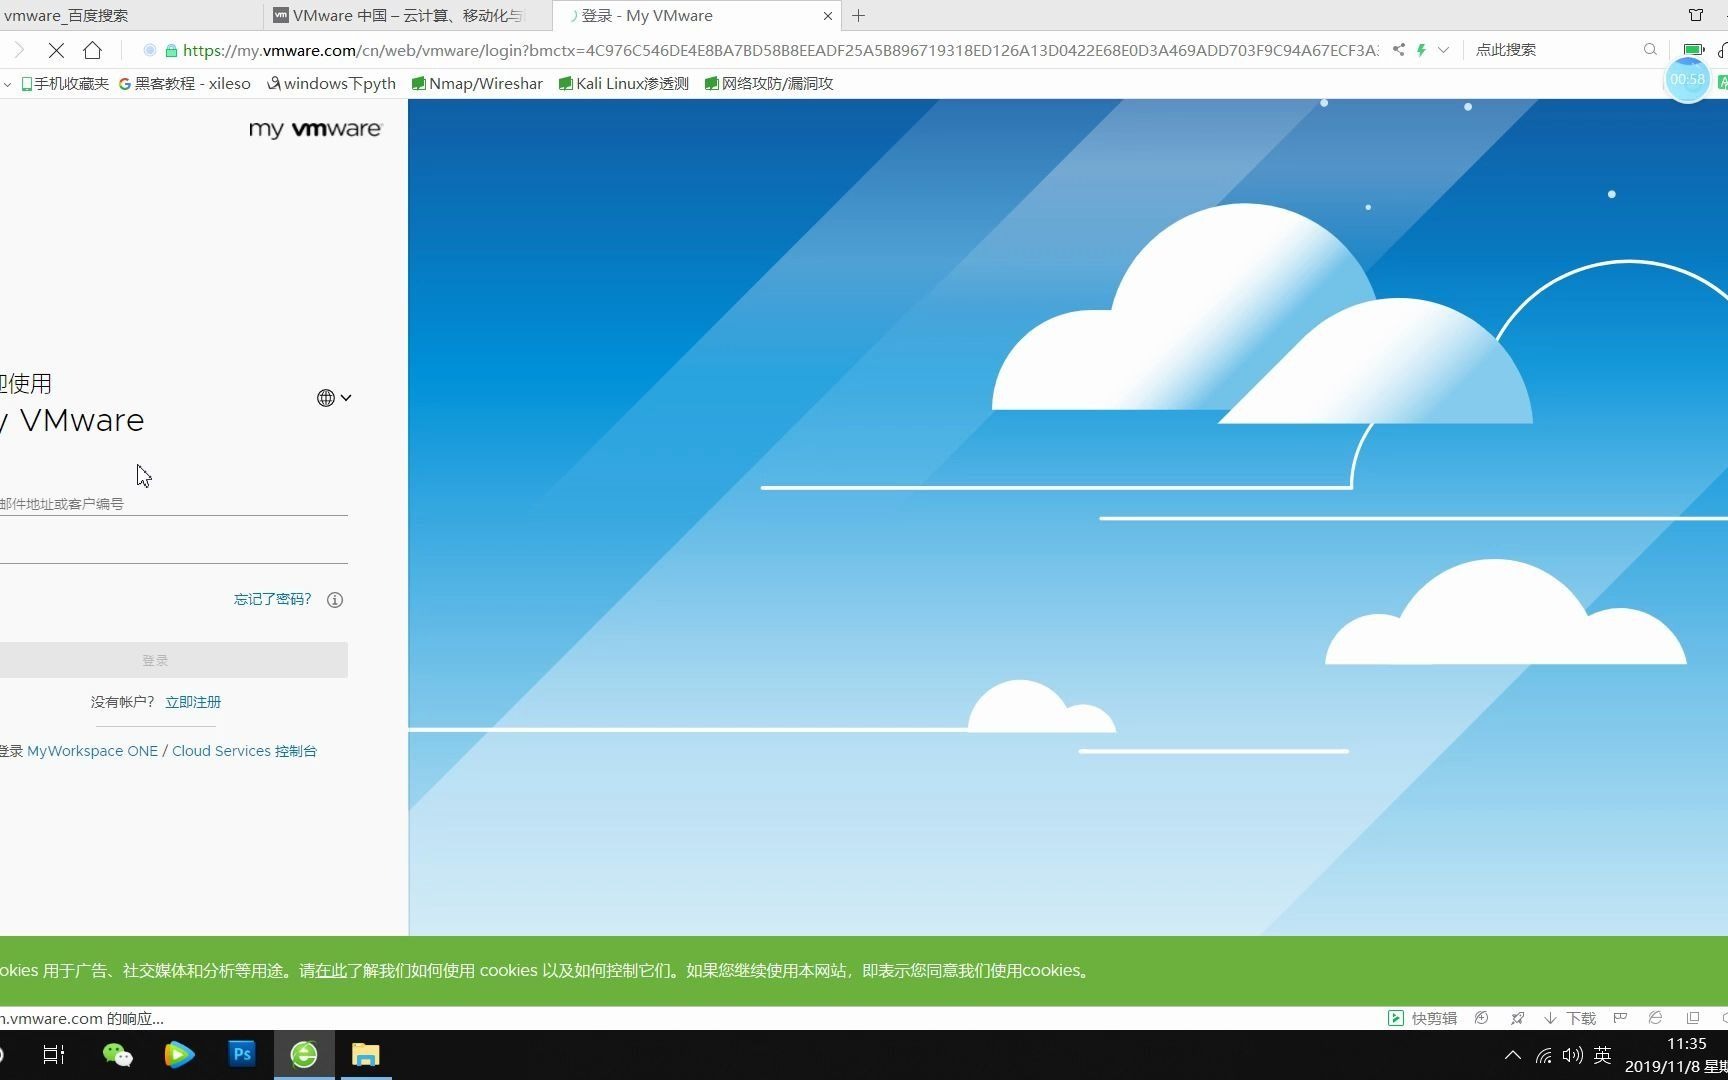This screenshot has width=1728, height=1080.
Task: Open Photoshop from the taskbar
Action: coord(242,1055)
